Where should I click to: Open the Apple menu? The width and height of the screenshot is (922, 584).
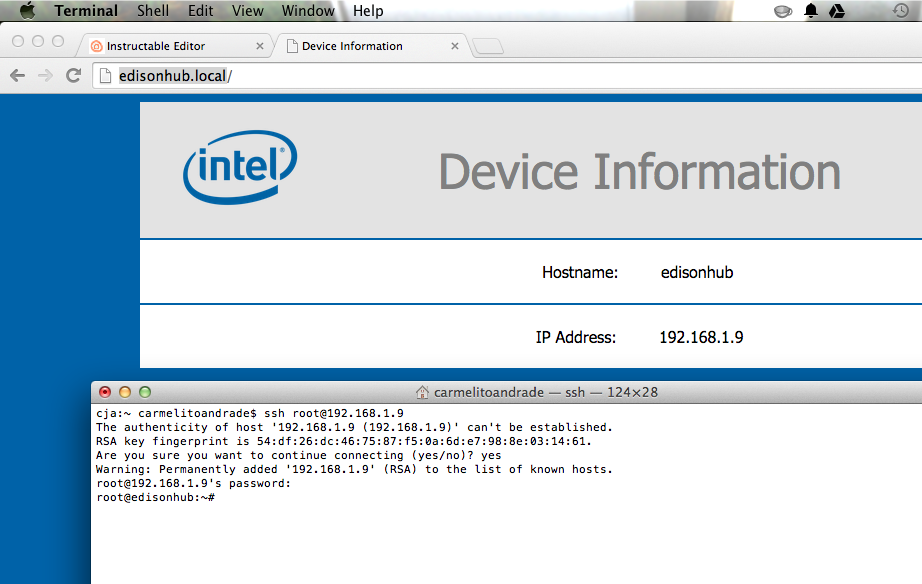[x=27, y=11]
